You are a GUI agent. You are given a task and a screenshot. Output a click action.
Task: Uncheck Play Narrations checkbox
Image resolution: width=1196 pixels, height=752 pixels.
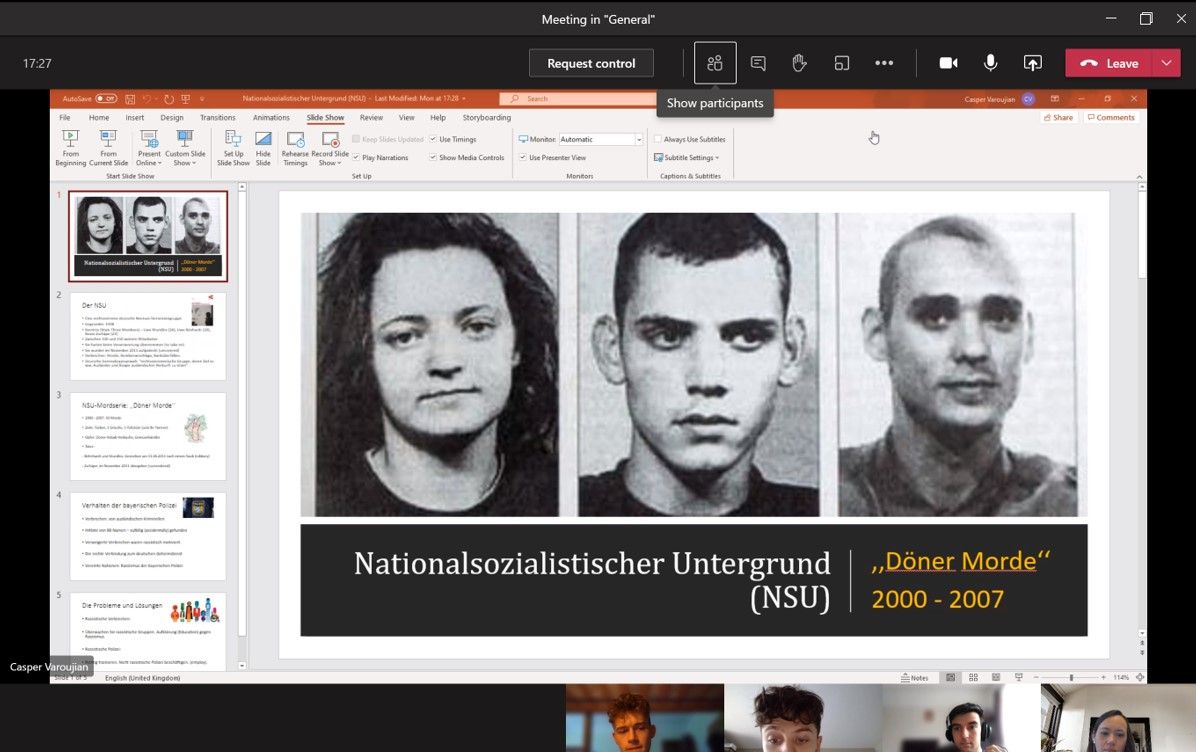(356, 157)
